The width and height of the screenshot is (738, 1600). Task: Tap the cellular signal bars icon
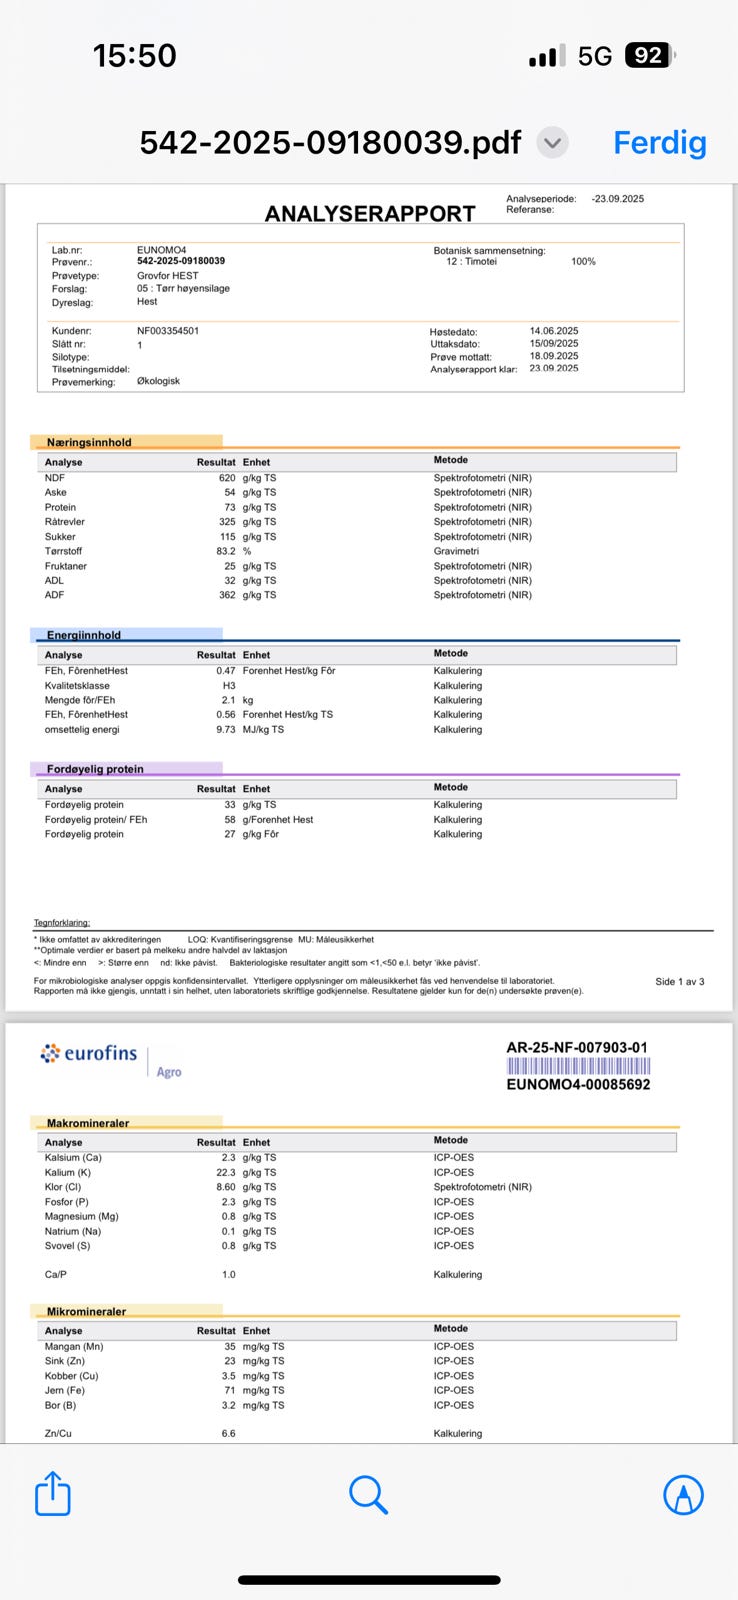547,56
